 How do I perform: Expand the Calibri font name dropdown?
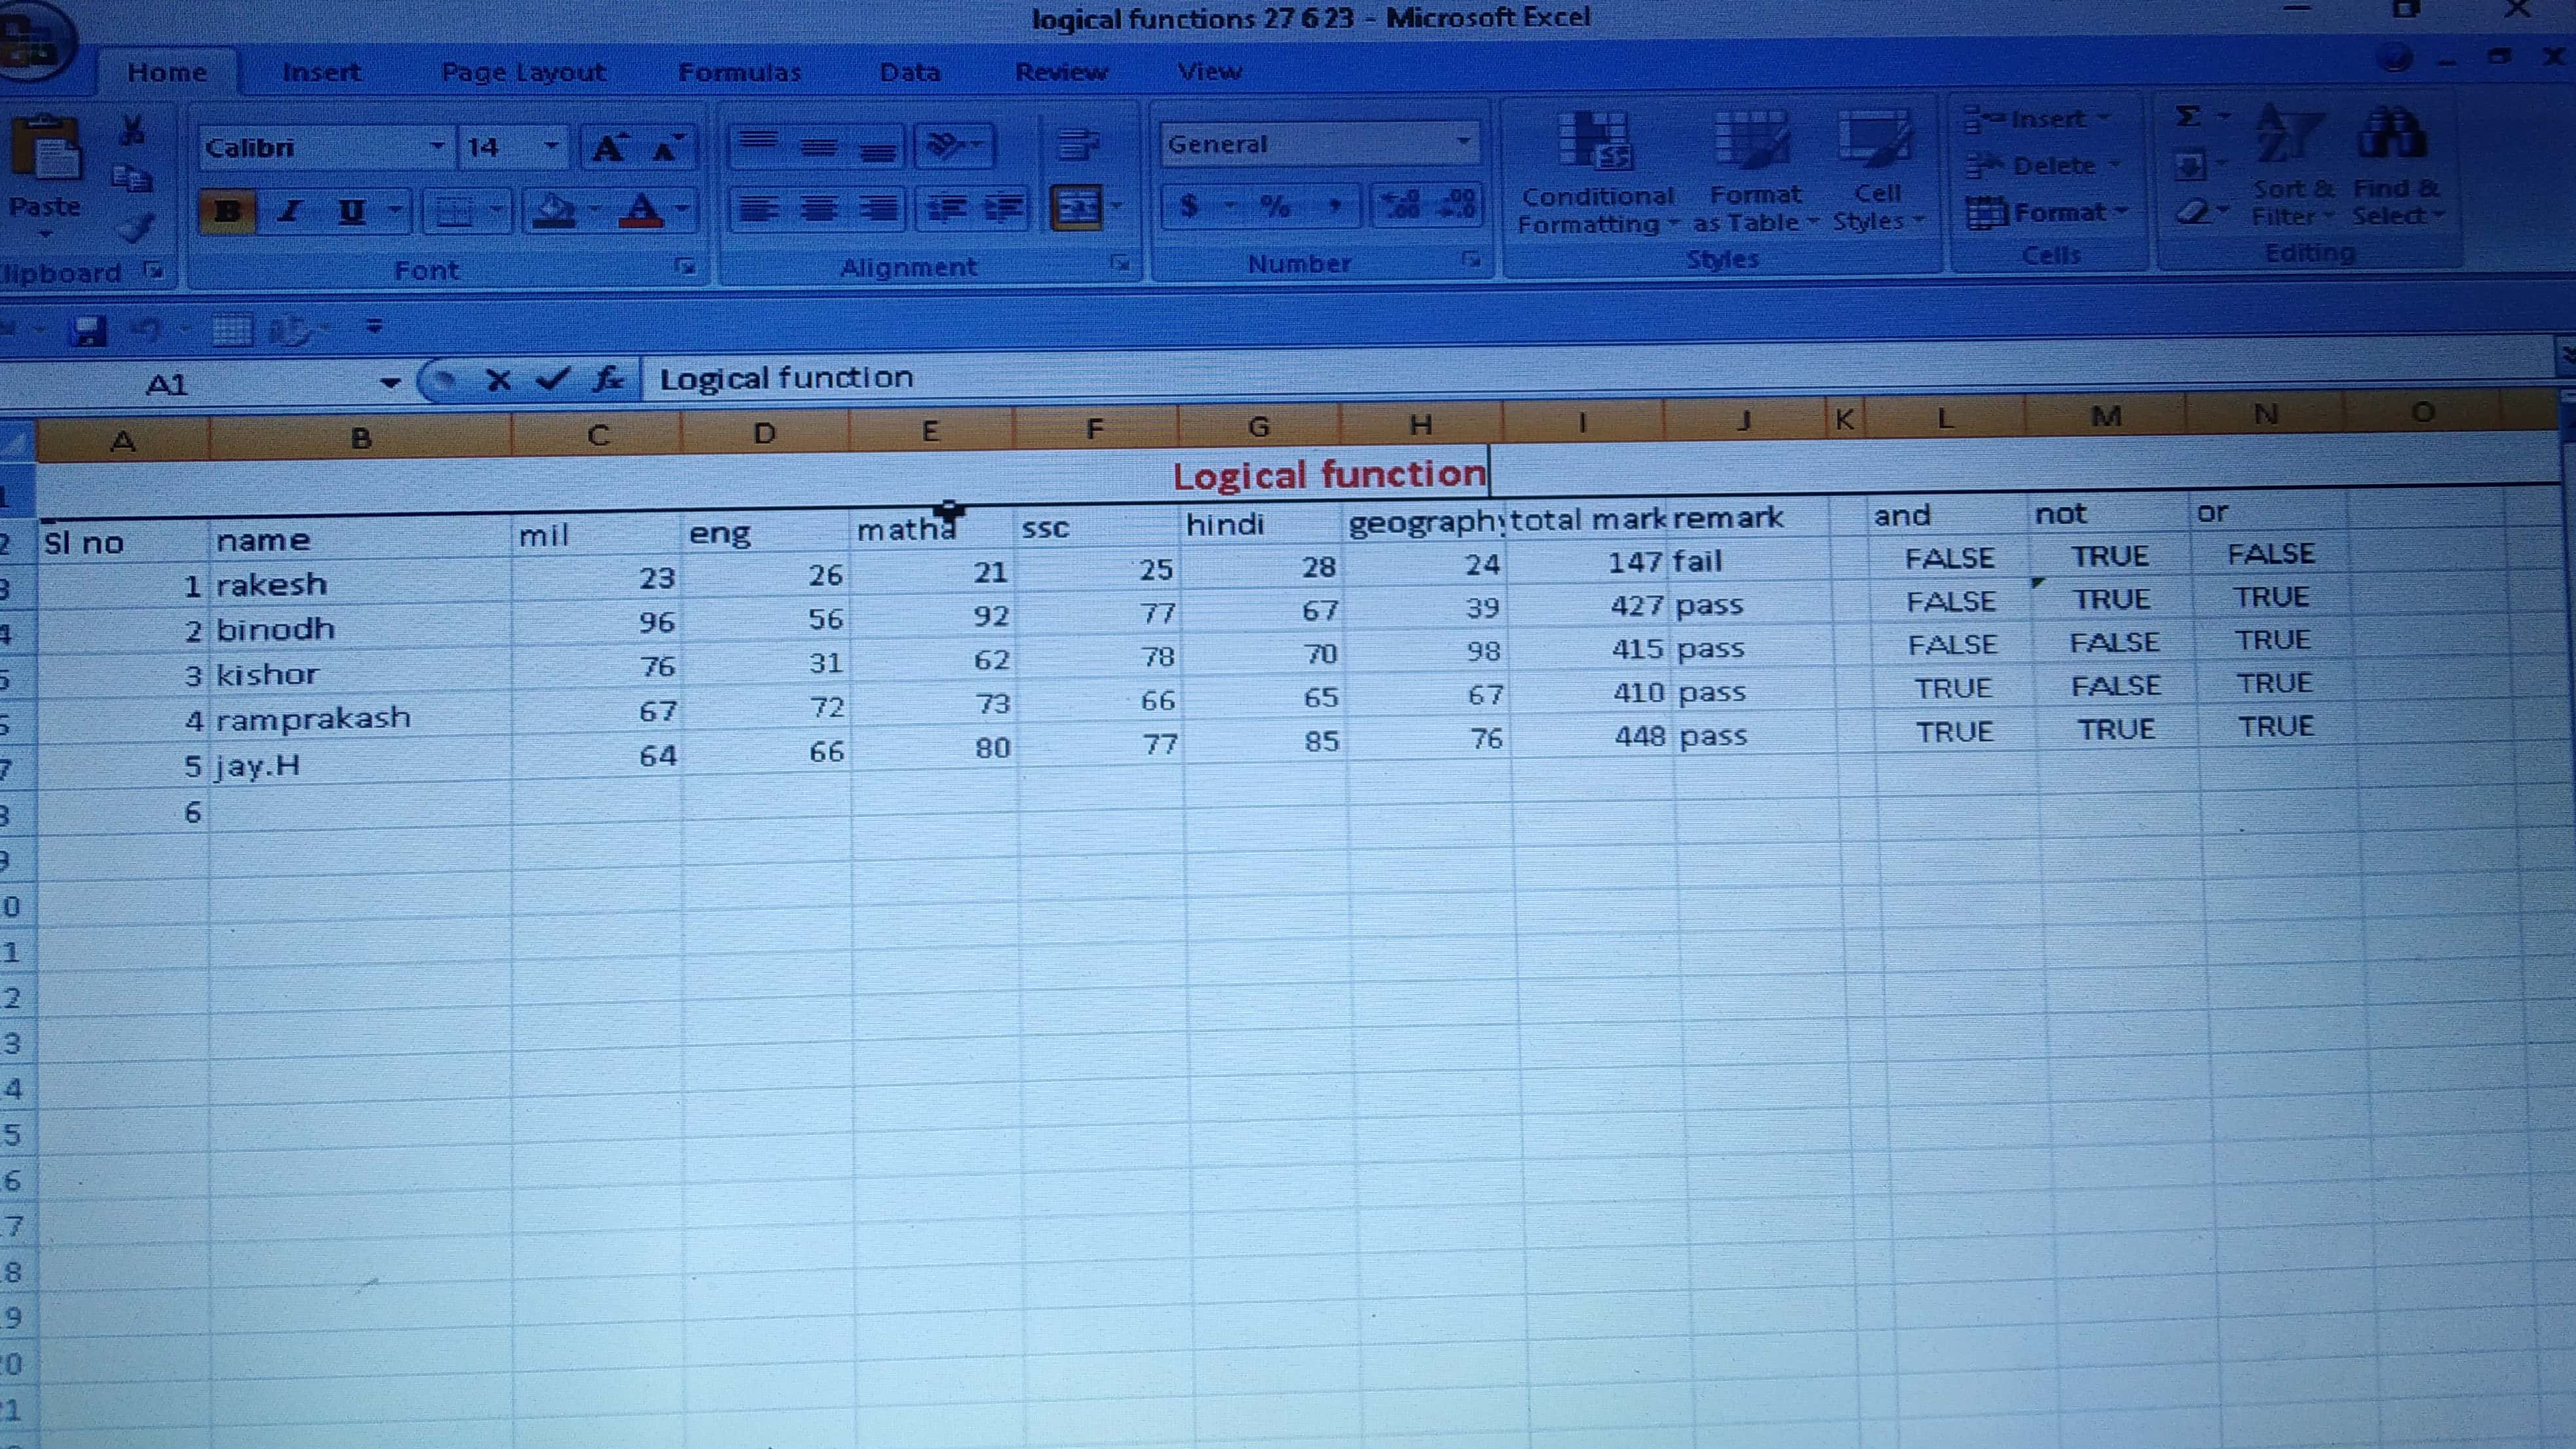coord(437,147)
